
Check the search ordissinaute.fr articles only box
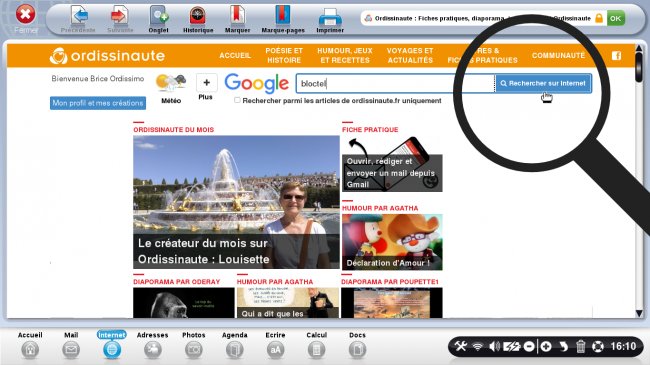click(237, 100)
